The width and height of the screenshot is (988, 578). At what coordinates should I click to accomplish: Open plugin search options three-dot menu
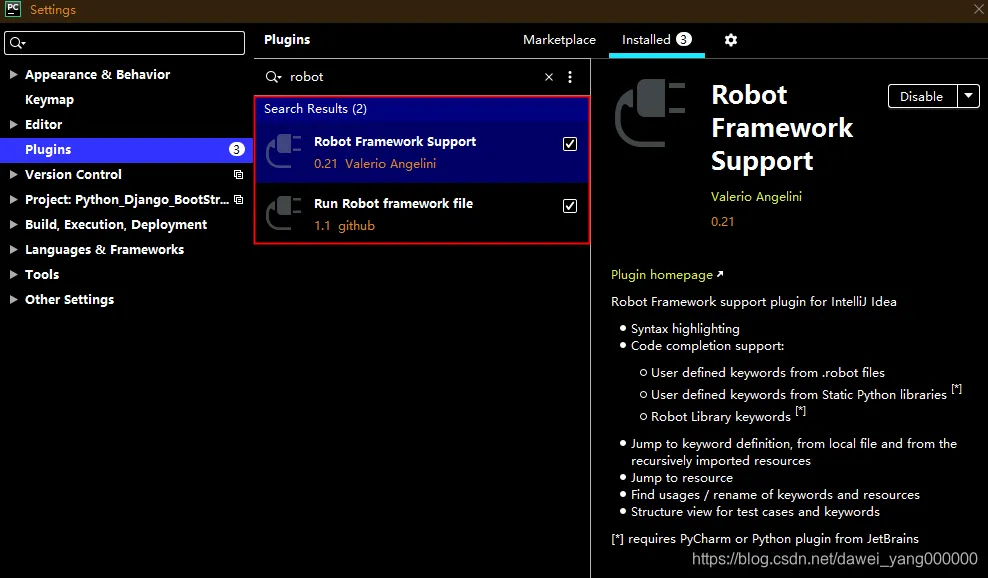click(570, 77)
